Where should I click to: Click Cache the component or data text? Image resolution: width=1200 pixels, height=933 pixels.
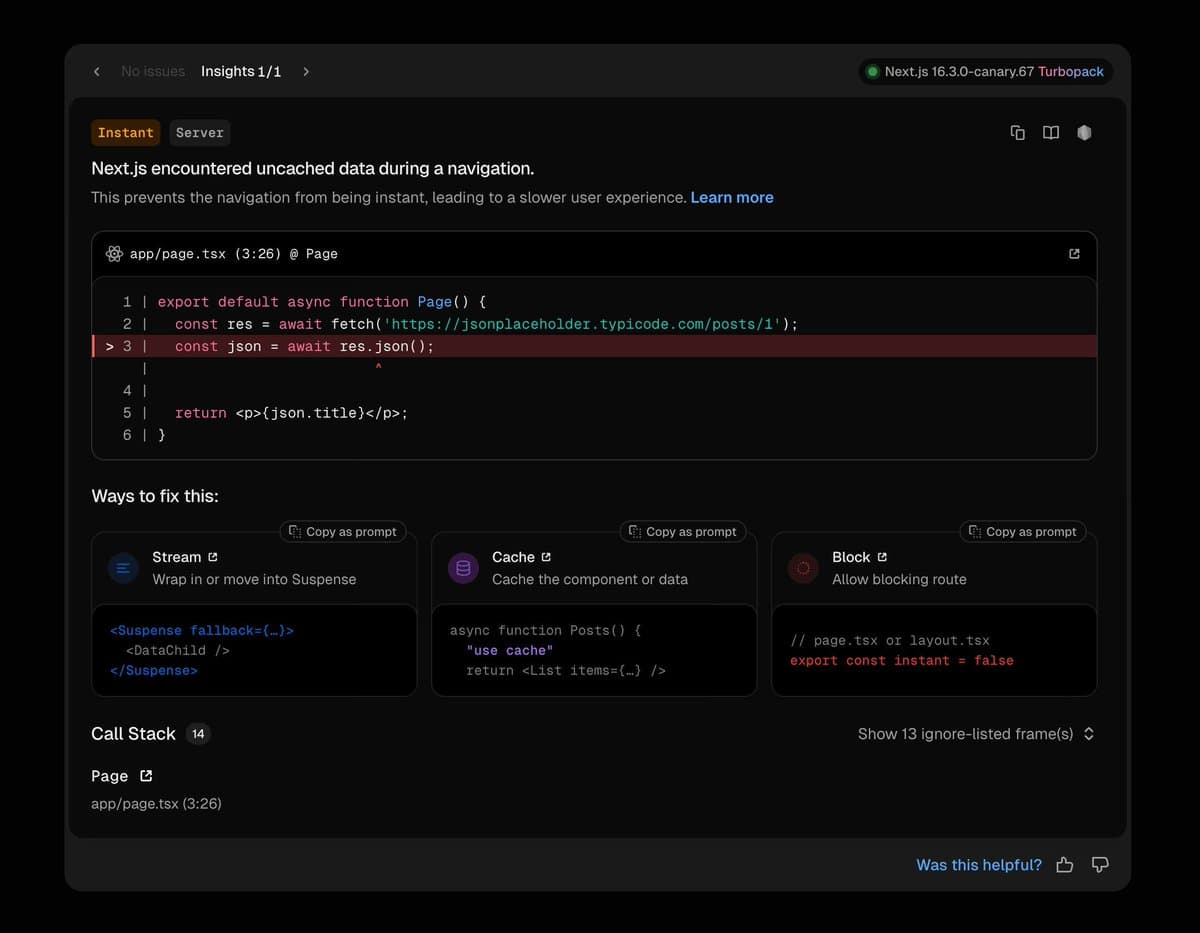[590, 579]
